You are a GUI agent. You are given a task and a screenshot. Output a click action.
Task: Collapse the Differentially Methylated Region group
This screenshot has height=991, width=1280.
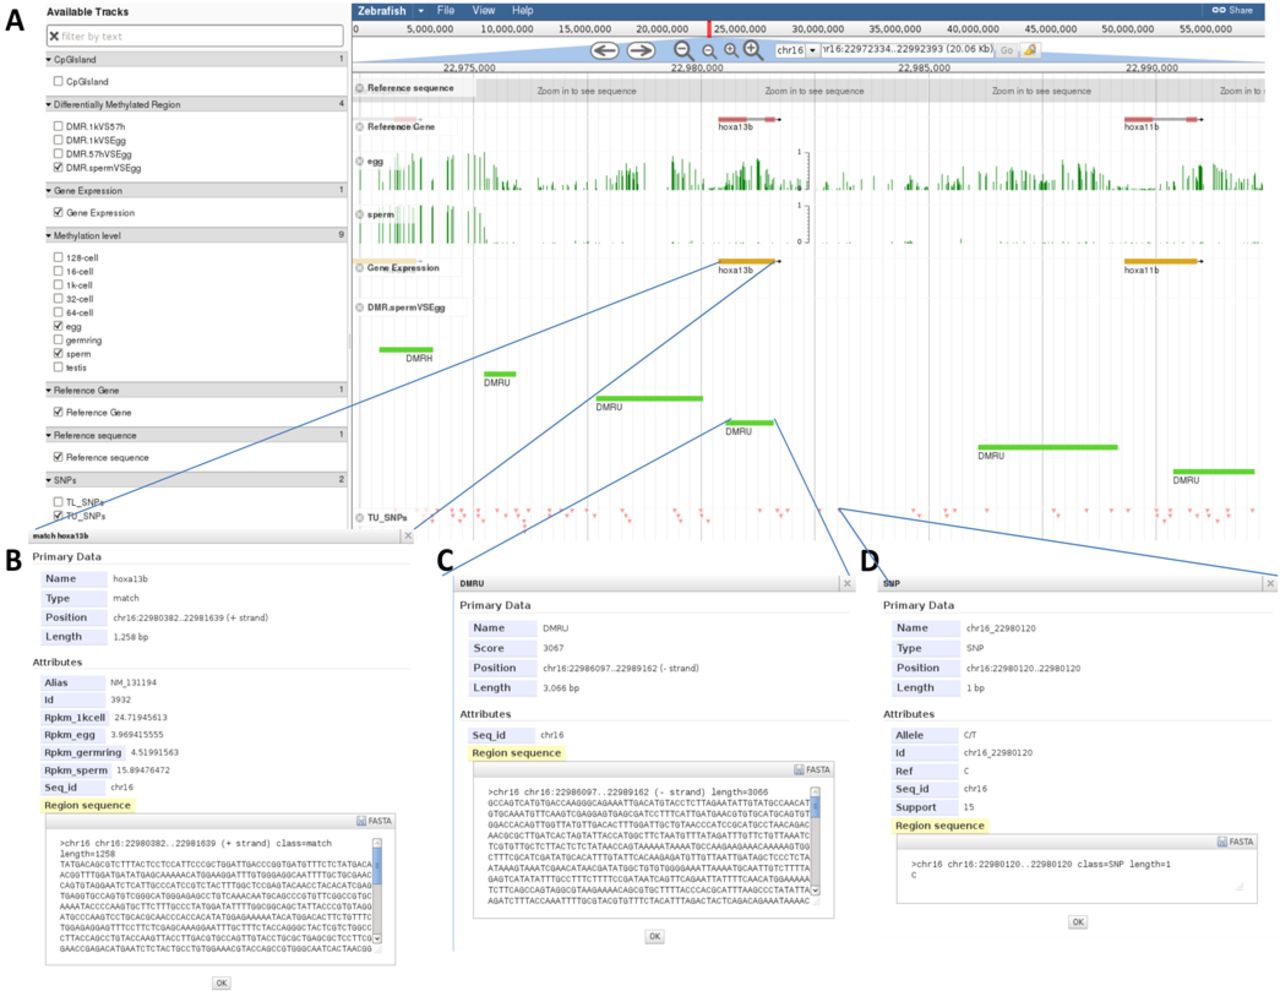point(49,104)
